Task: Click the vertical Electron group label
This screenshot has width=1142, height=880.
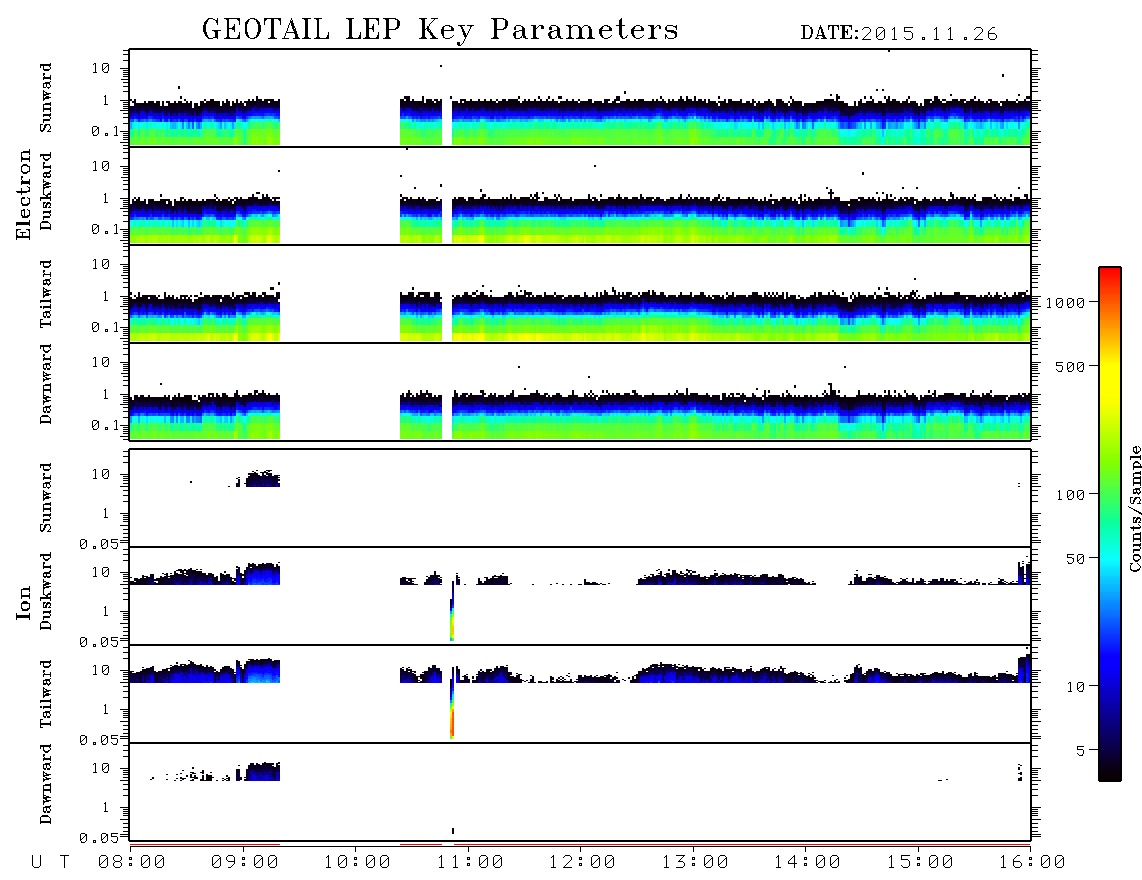Action: pos(23,195)
